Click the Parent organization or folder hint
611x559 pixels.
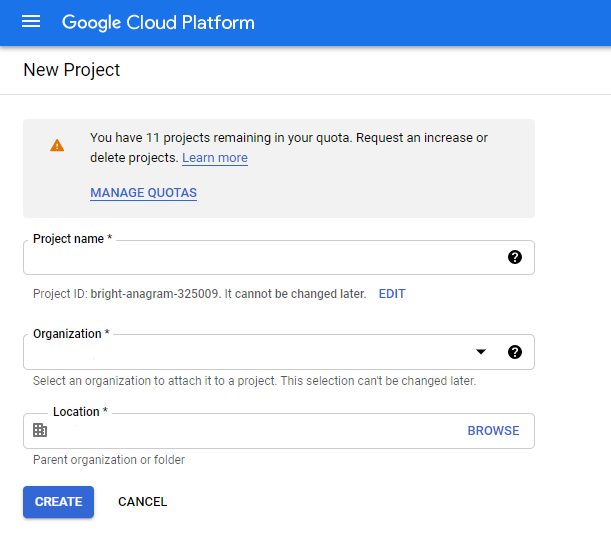pyautogui.click(x=109, y=460)
